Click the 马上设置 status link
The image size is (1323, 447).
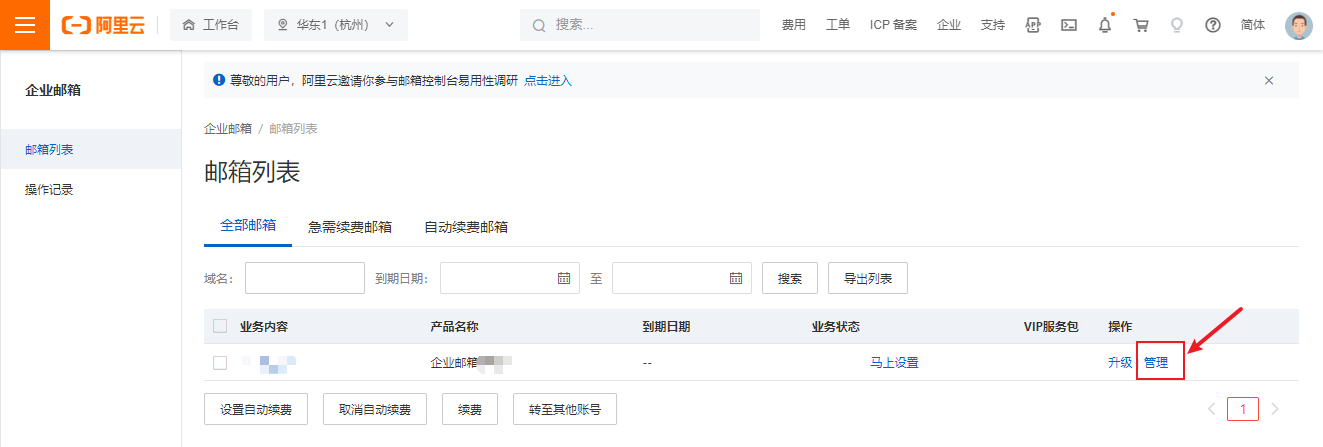(x=894, y=362)
